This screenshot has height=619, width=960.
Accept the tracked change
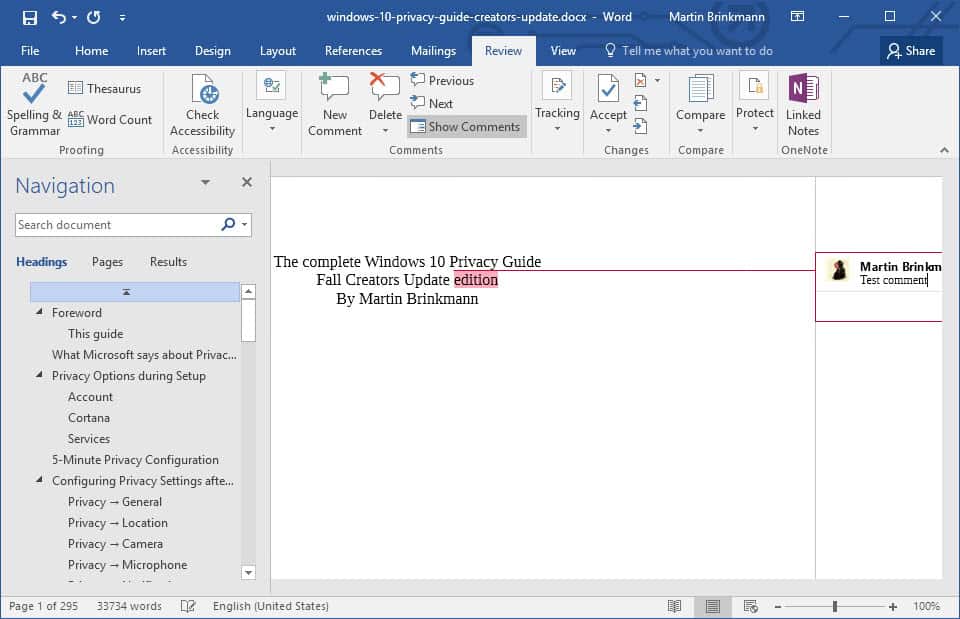[x=608, y=96]
